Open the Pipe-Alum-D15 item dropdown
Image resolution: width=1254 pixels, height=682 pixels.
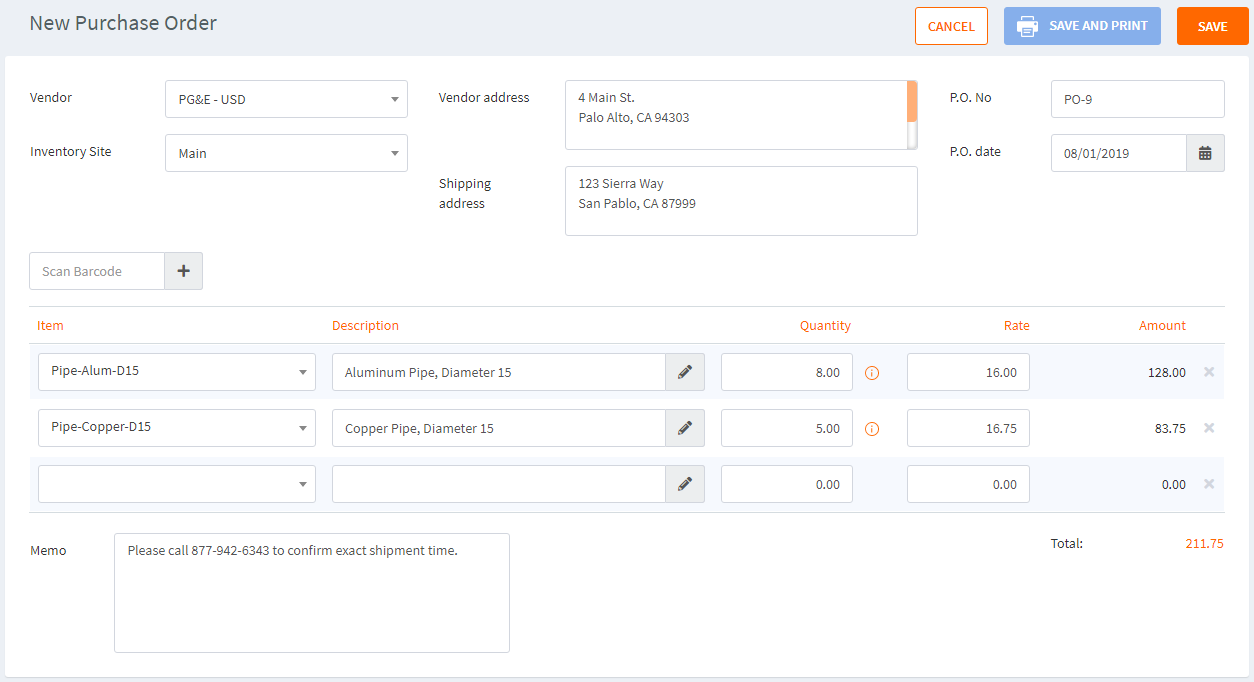tap(177, 372)
